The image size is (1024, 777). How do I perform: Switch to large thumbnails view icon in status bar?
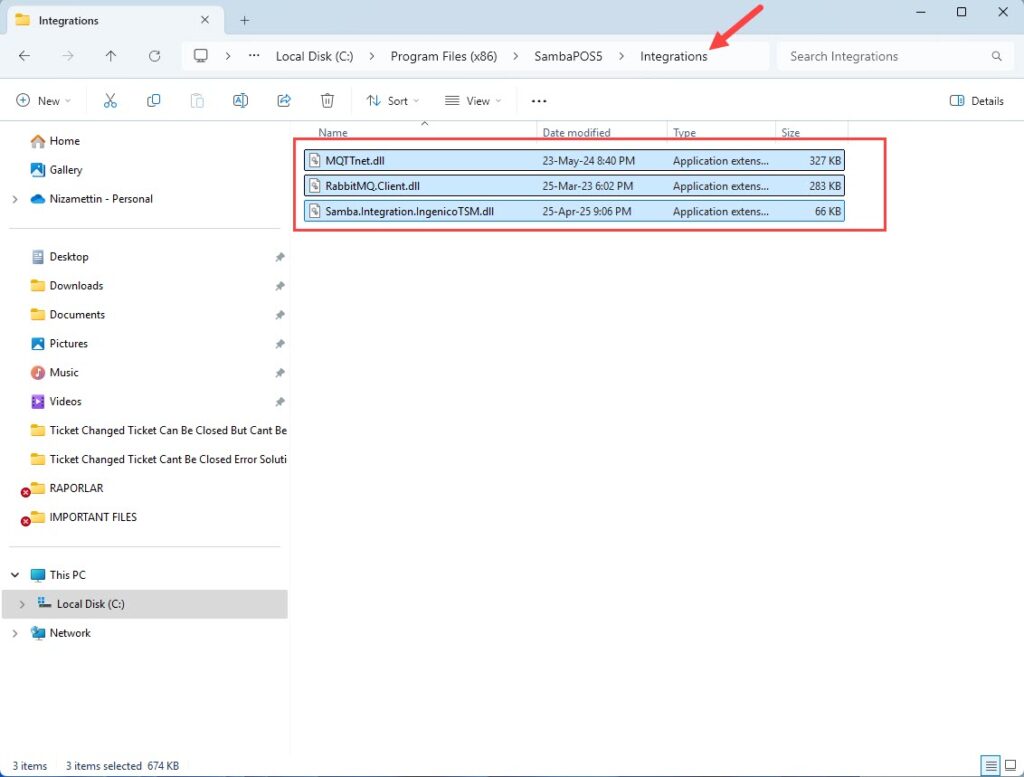pos(1010,765)
